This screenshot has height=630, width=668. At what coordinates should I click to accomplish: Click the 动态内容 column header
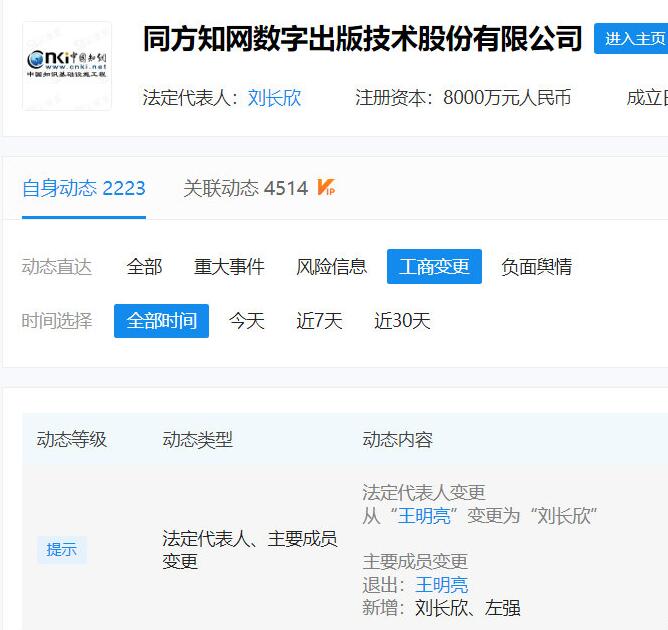coord(397,439)
